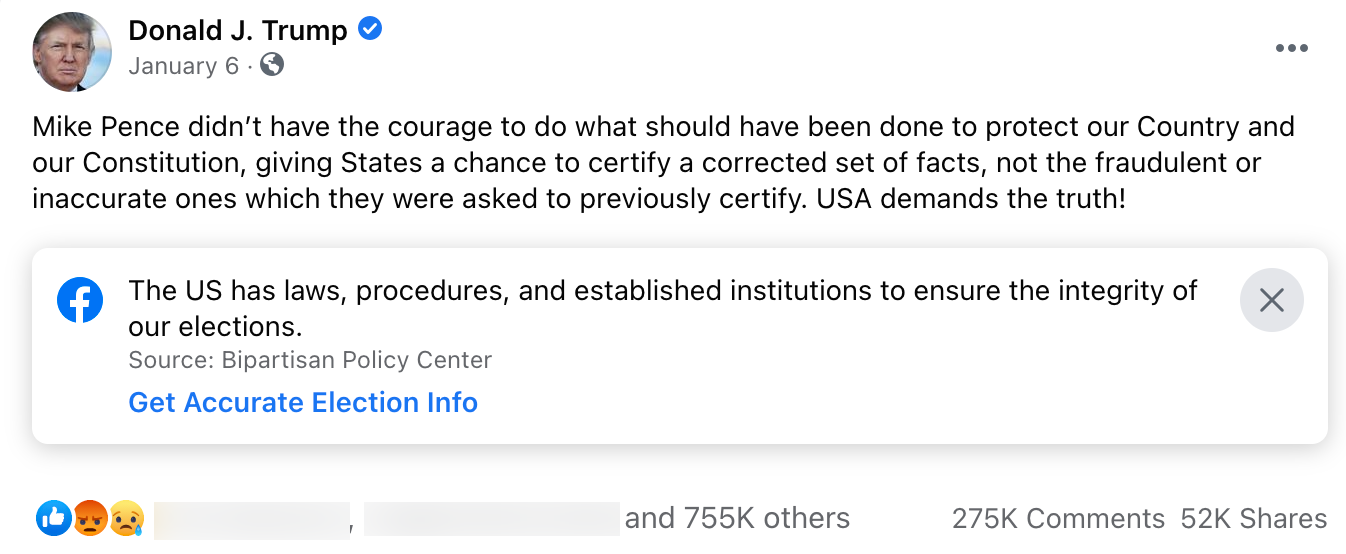This screenshot has height=554, width=1346.
Task: View the 275K Comments
Action: [x=1058, y=519]
